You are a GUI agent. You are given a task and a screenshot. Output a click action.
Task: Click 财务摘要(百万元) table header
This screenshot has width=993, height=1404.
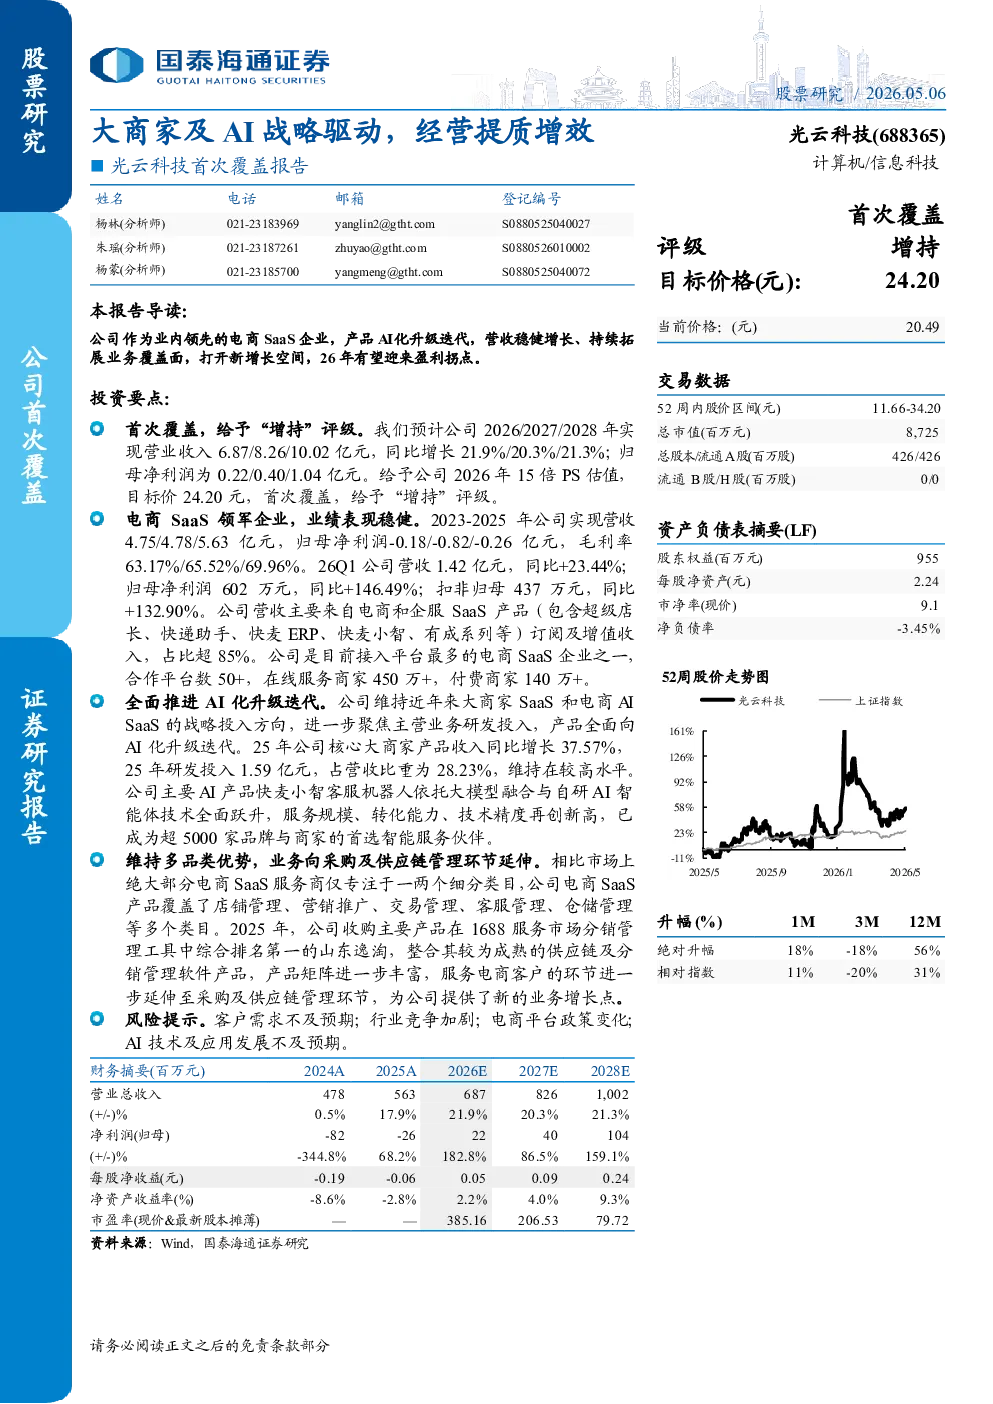click(x=148, y=1070)
